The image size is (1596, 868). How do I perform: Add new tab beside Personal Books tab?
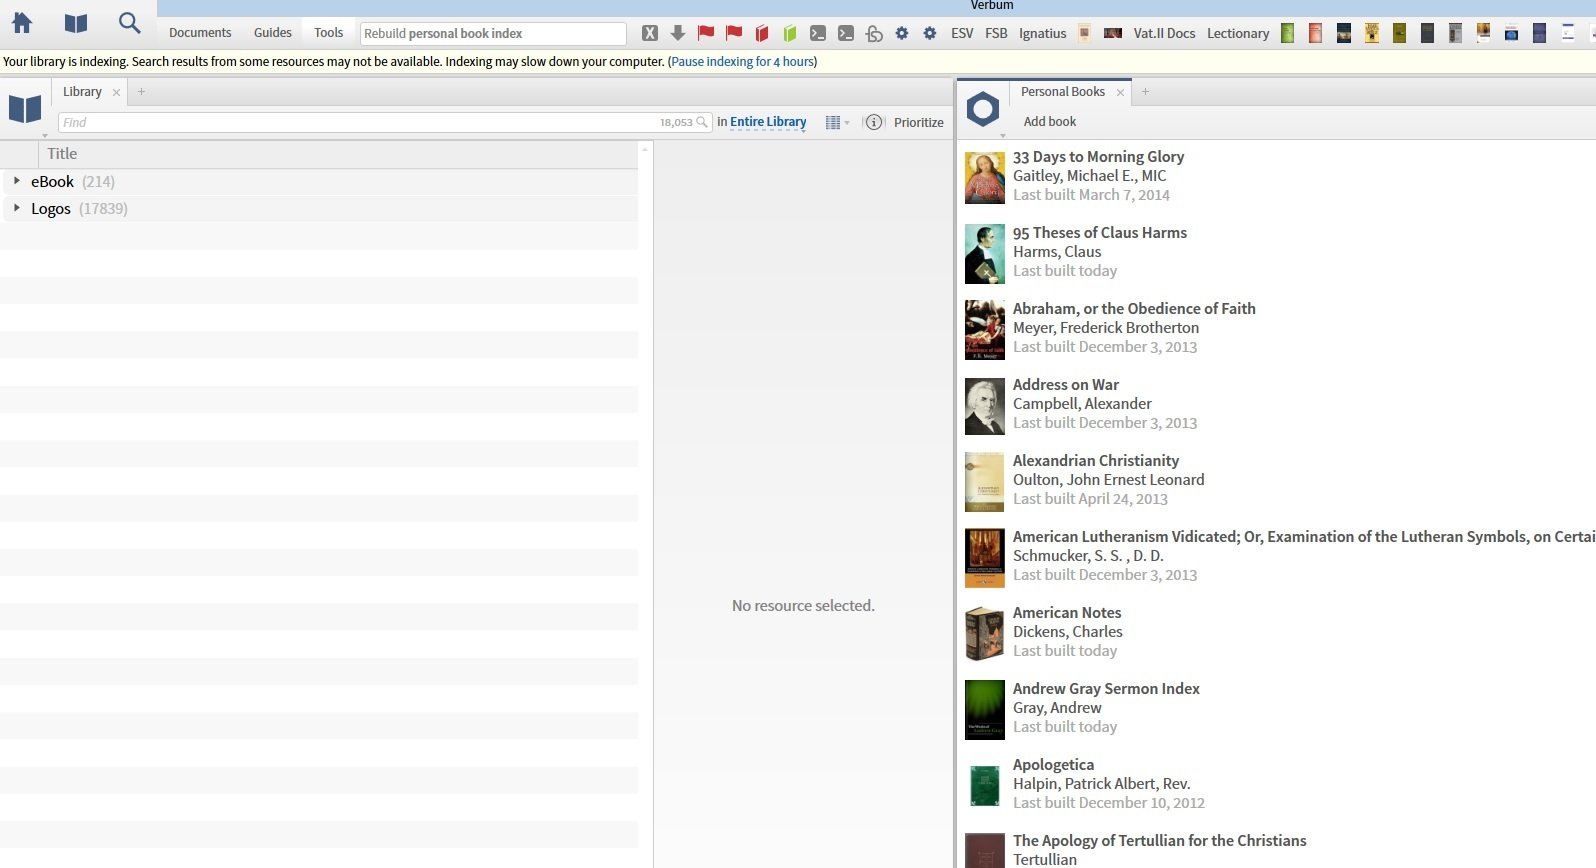(x=1145, y=91)
